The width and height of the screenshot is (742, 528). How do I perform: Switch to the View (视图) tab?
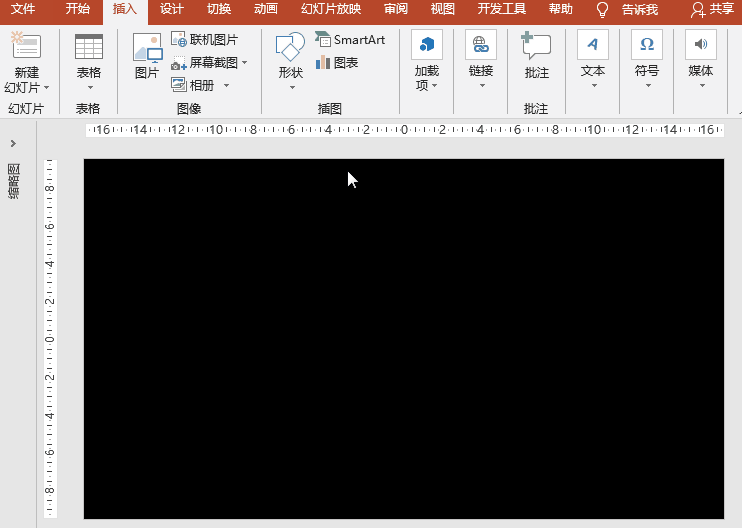[442, 9]
